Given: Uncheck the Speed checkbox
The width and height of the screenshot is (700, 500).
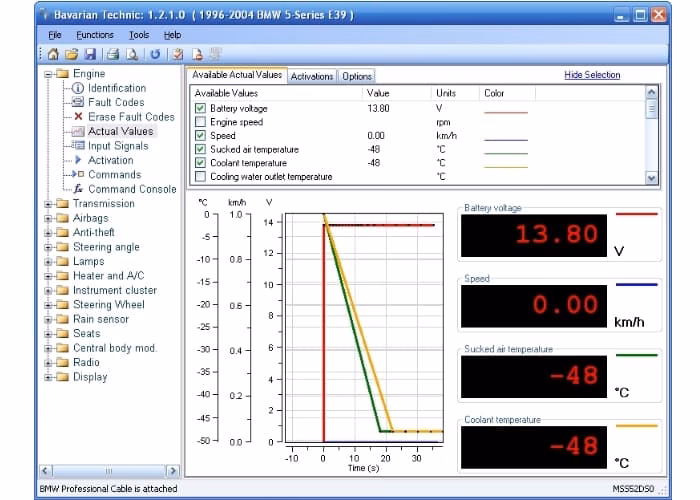Looking at the screenshot, I should [x=200, y=136].
